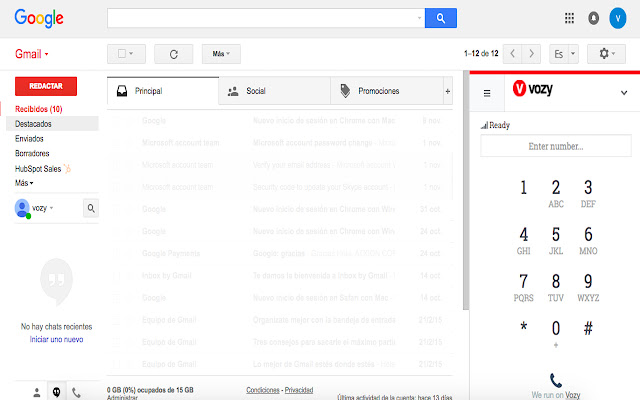Screen dimensions: 640x400
Task: Open Recibidos (10) folder
Action: coord(39,109)
